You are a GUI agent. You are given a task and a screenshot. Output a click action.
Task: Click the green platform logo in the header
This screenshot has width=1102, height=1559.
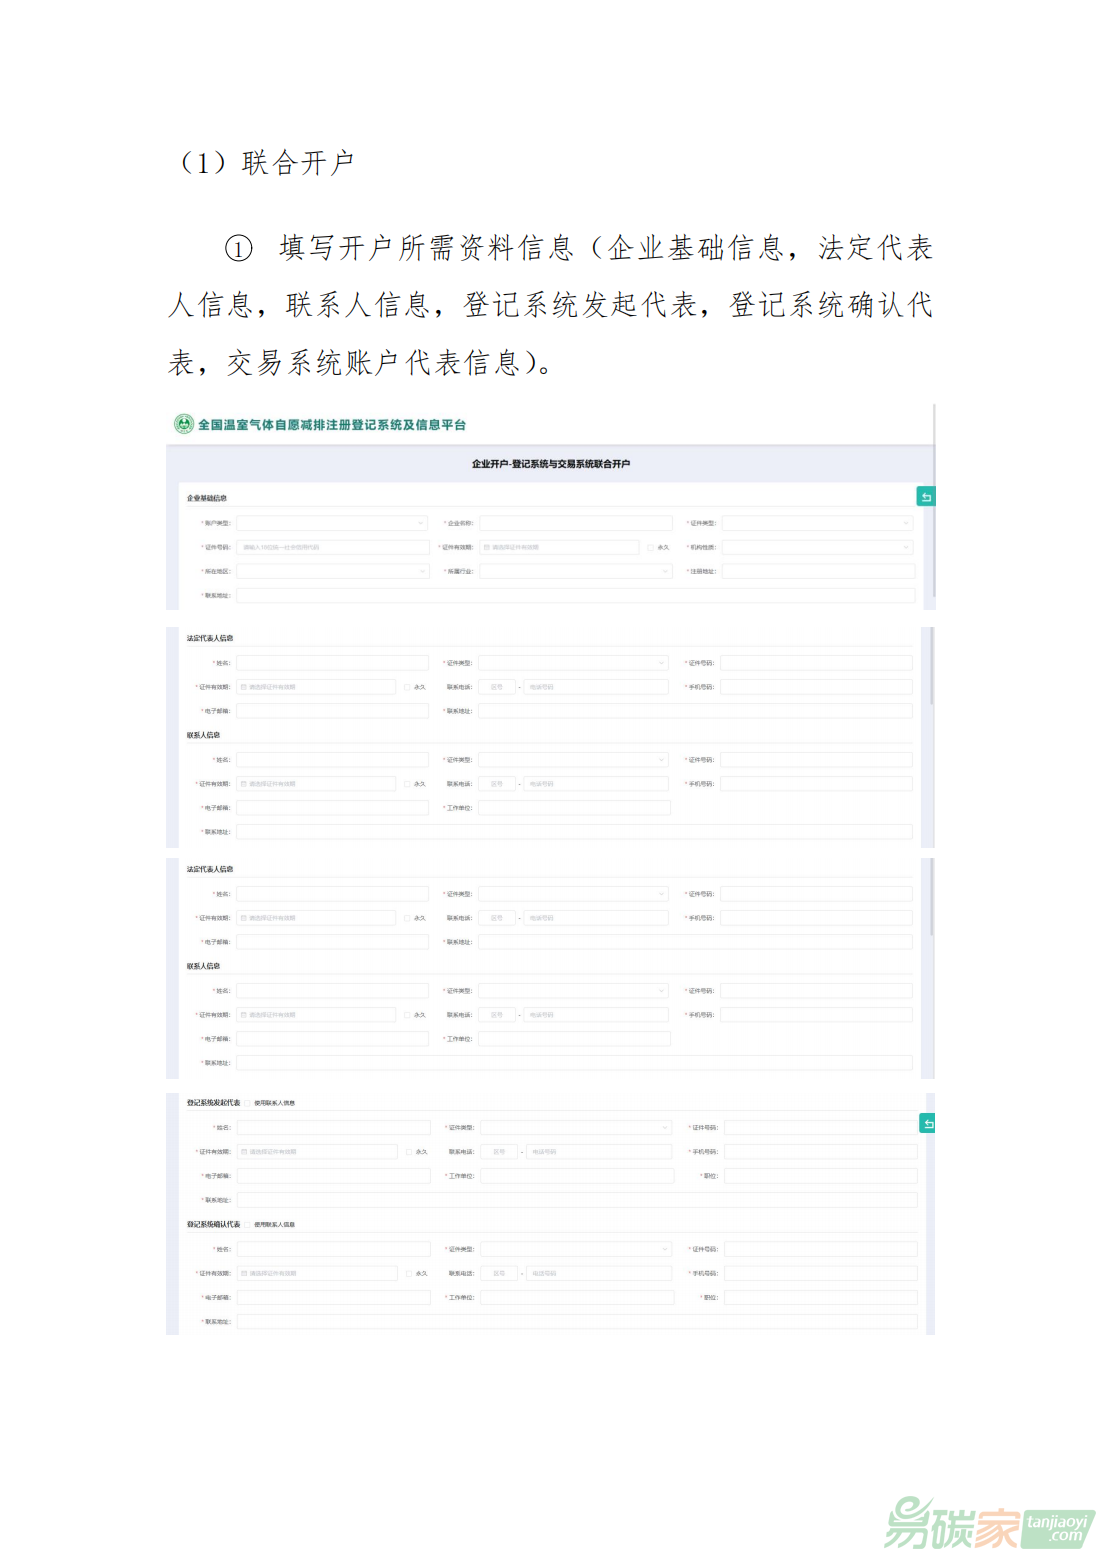click(x=184, y=424)
